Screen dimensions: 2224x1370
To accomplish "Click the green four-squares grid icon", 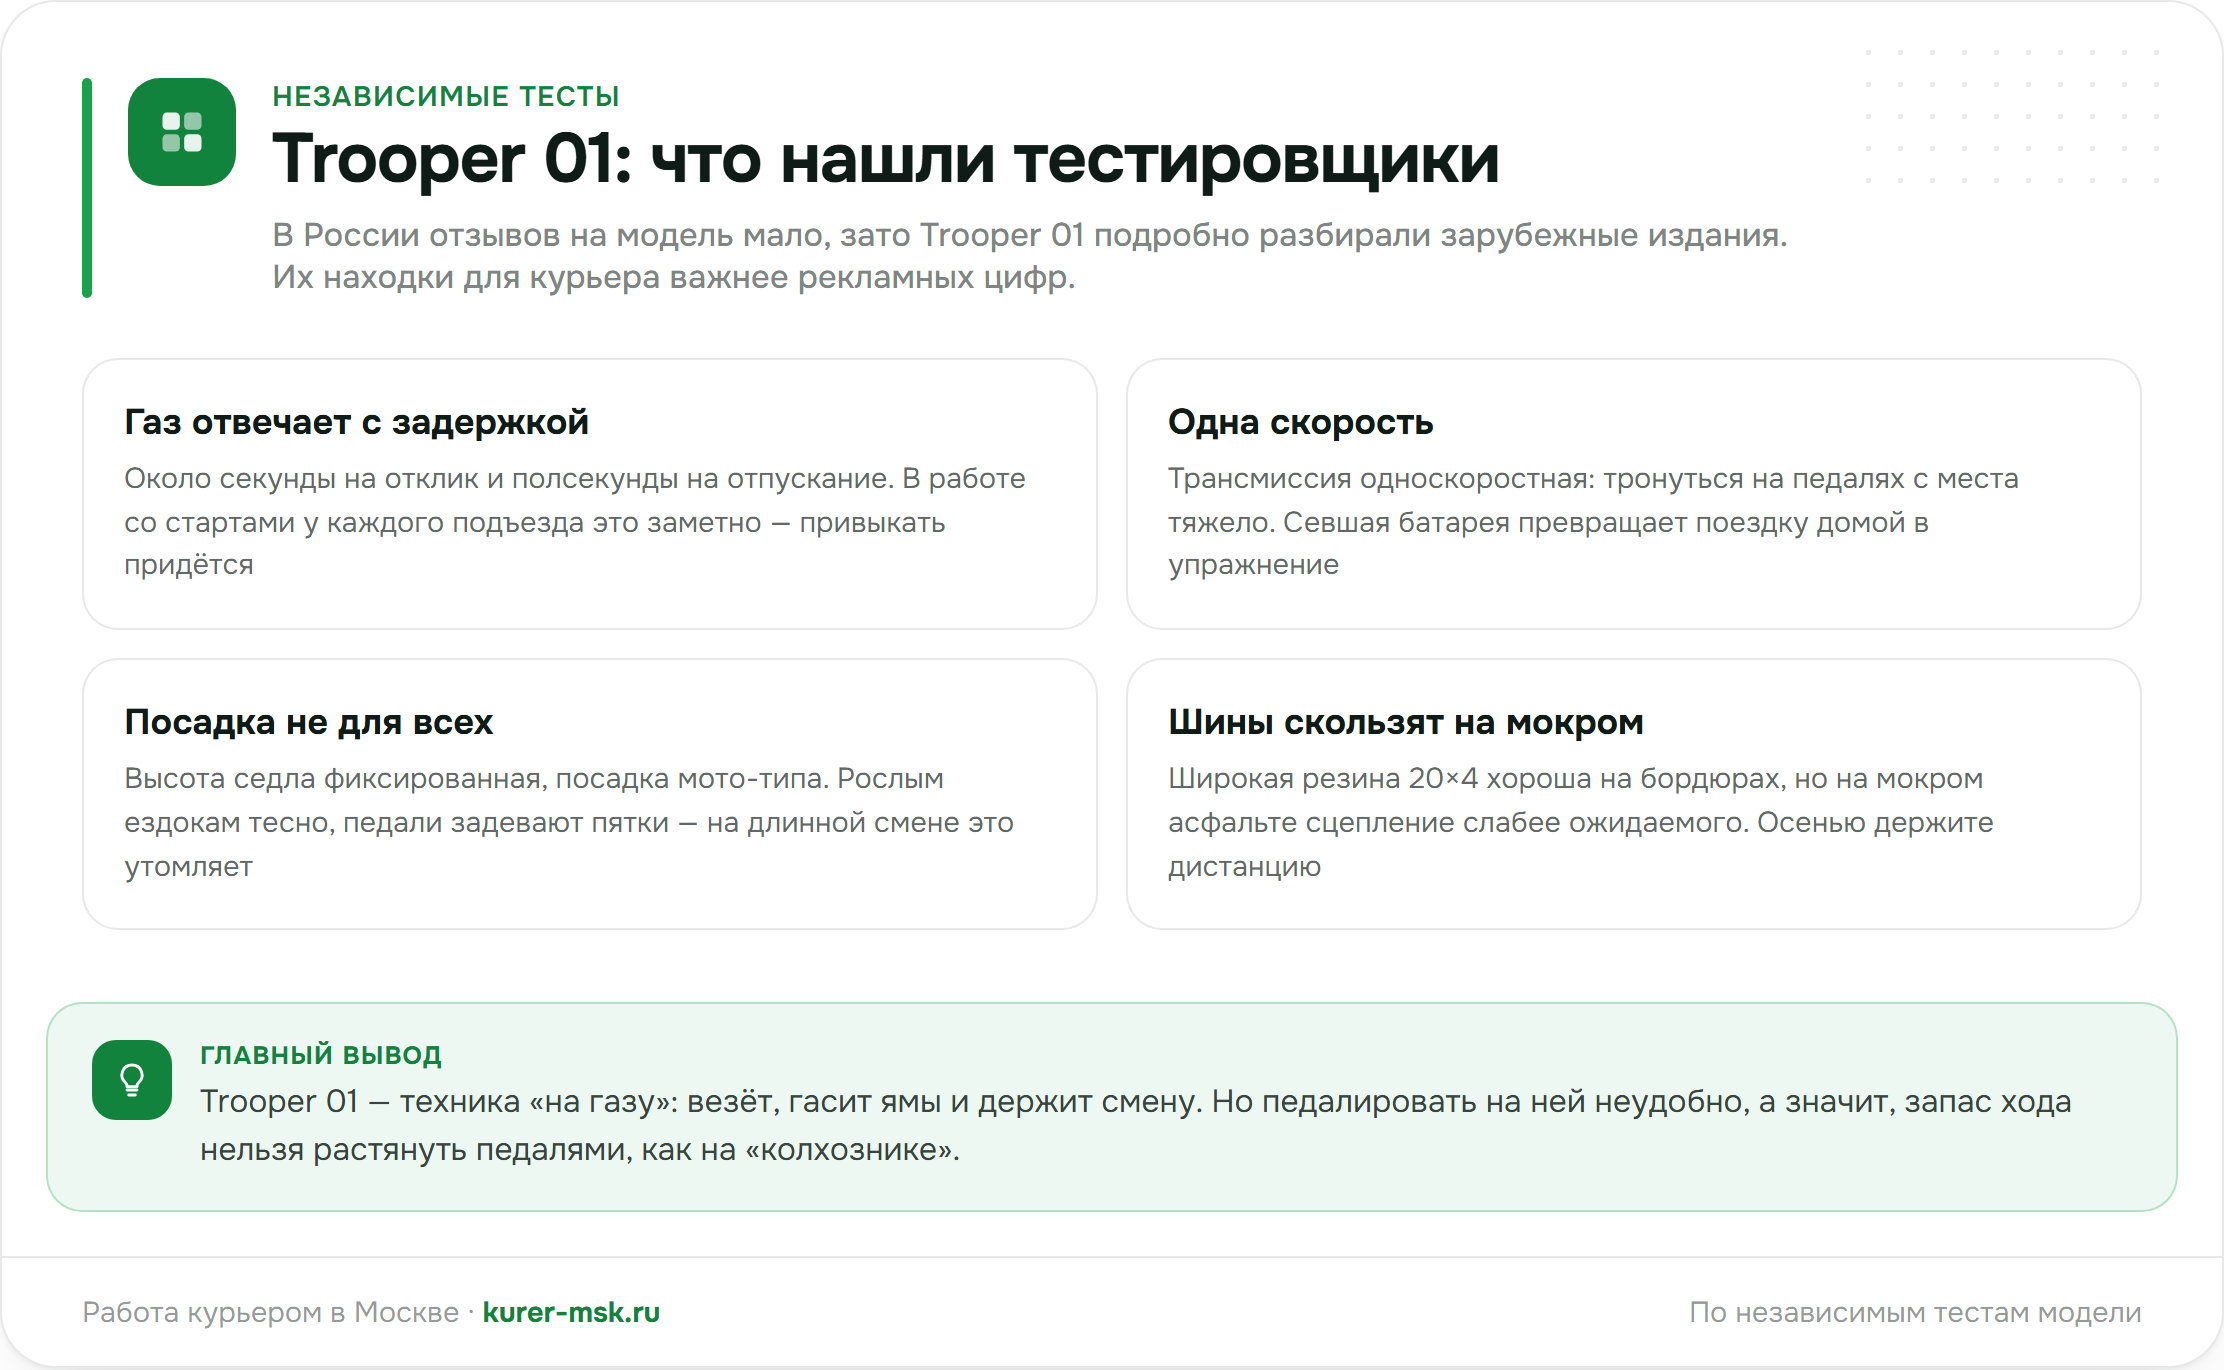I will 182,132.
